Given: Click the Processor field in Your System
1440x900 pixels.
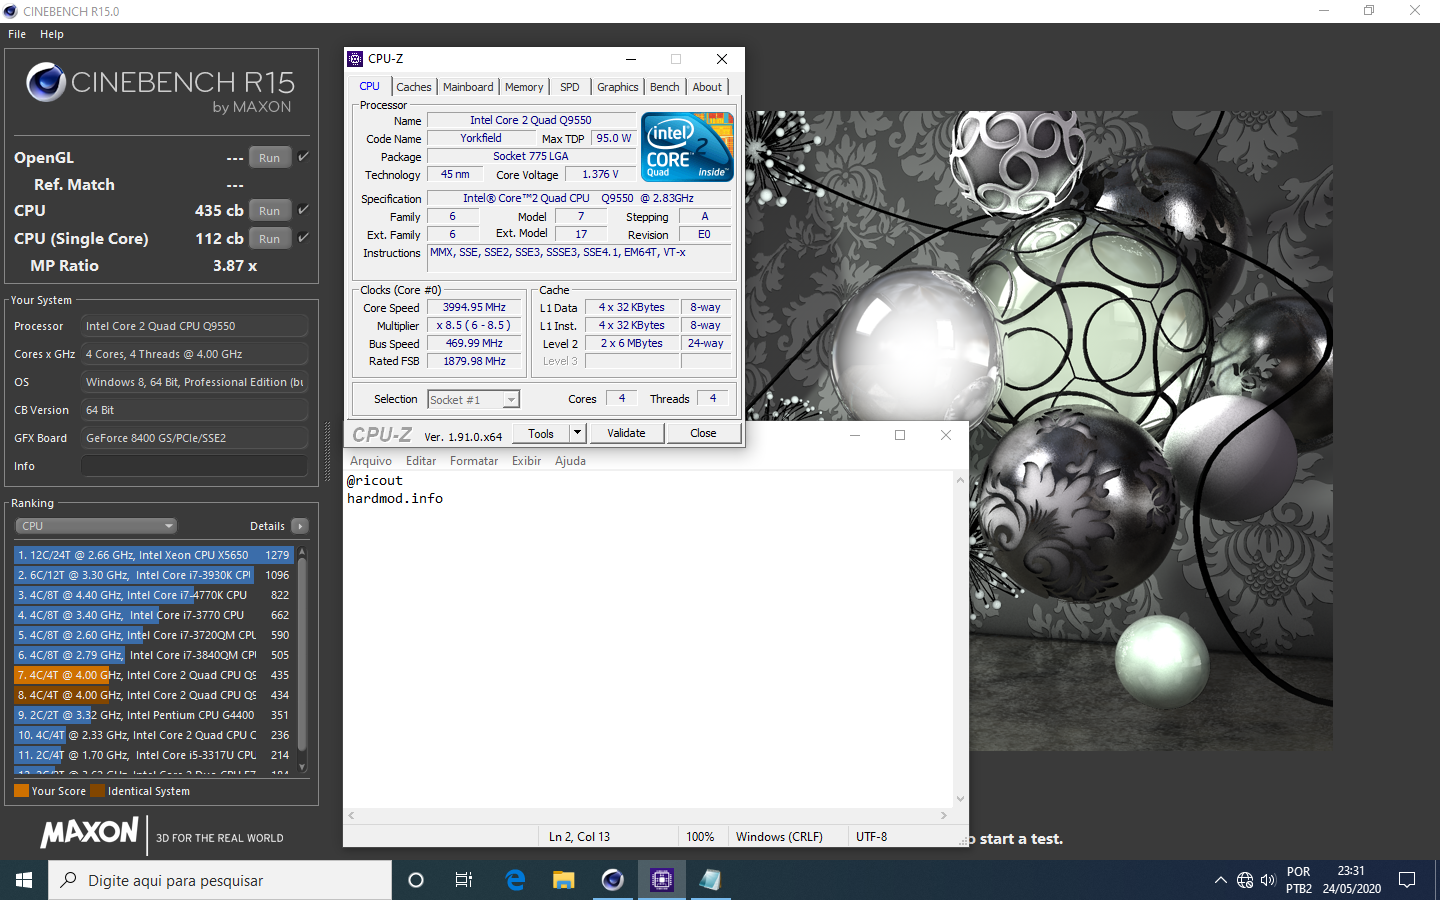Looking at the screenshot, I should tap(195, 326).
